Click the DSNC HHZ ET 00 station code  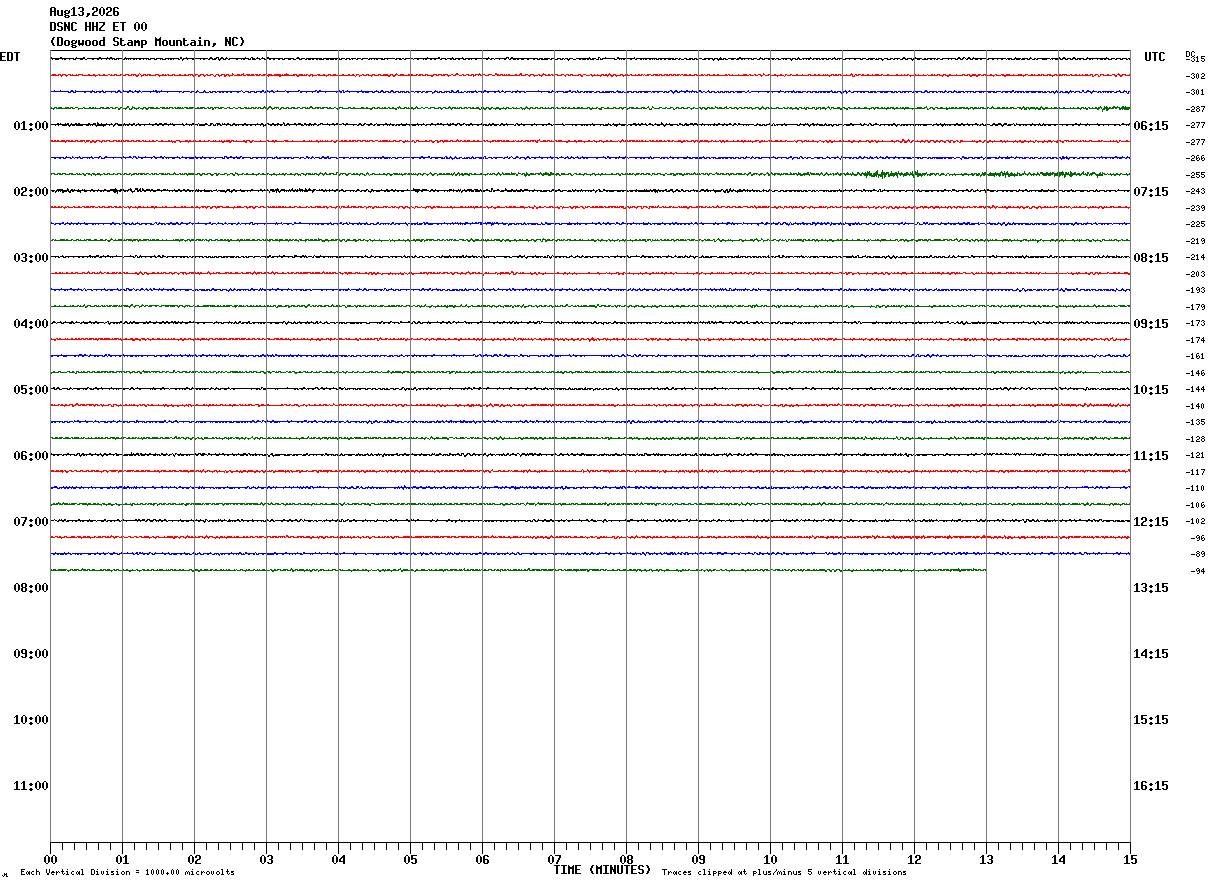tap(98, 27)
